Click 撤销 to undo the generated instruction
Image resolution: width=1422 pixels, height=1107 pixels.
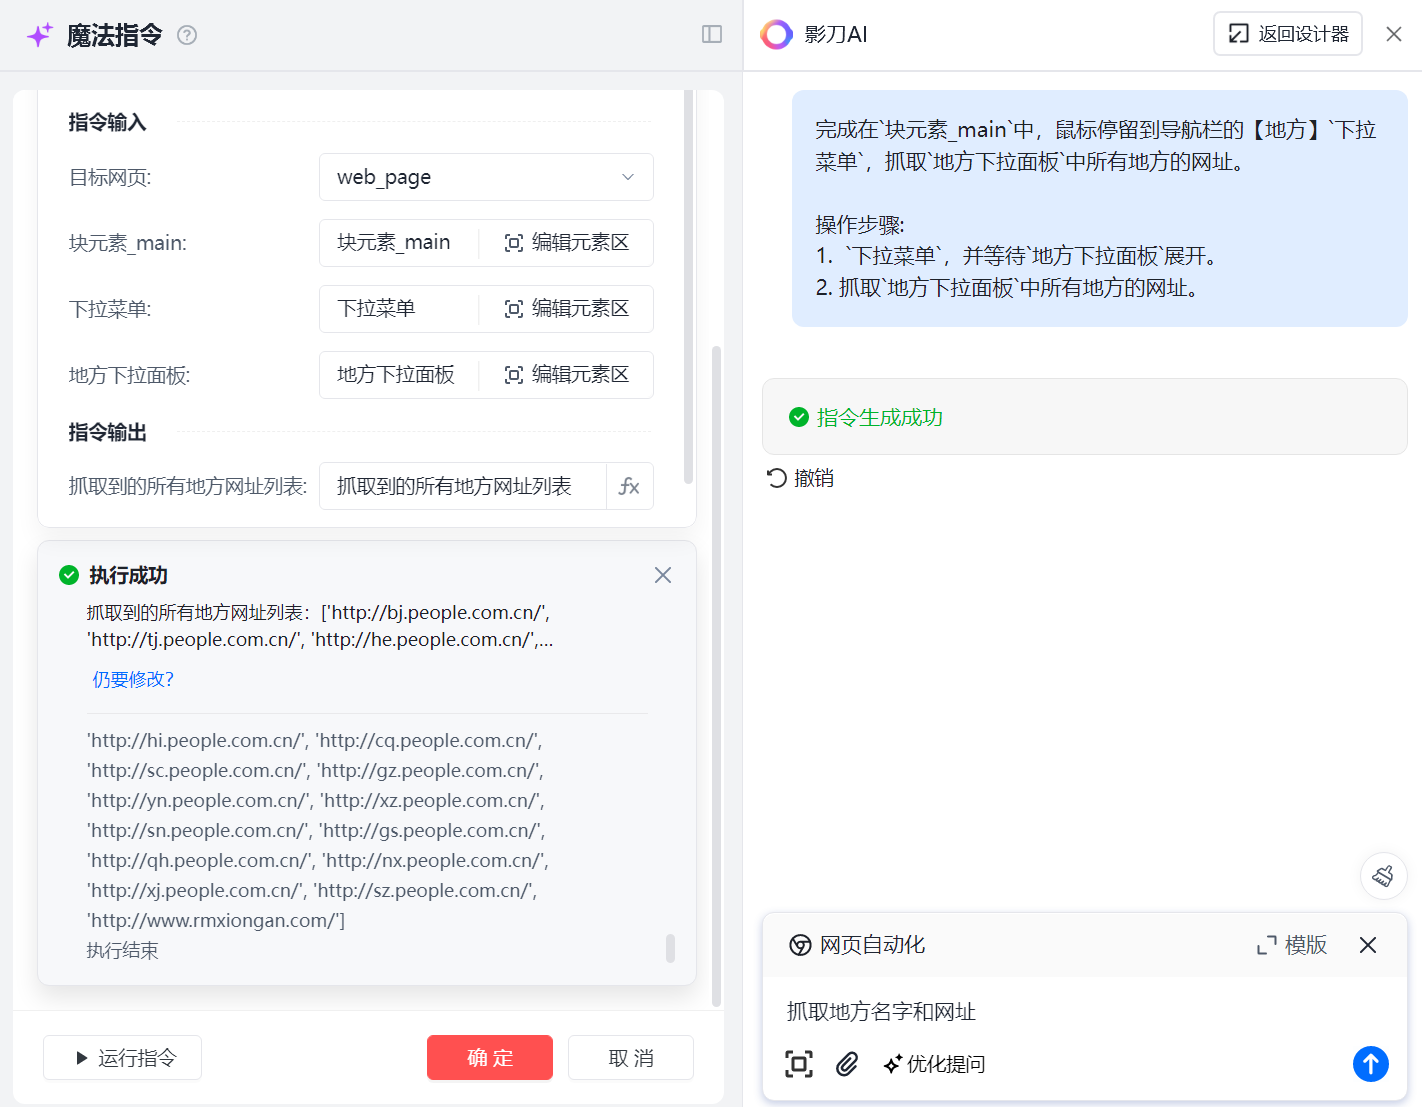(x=800, y=478)
